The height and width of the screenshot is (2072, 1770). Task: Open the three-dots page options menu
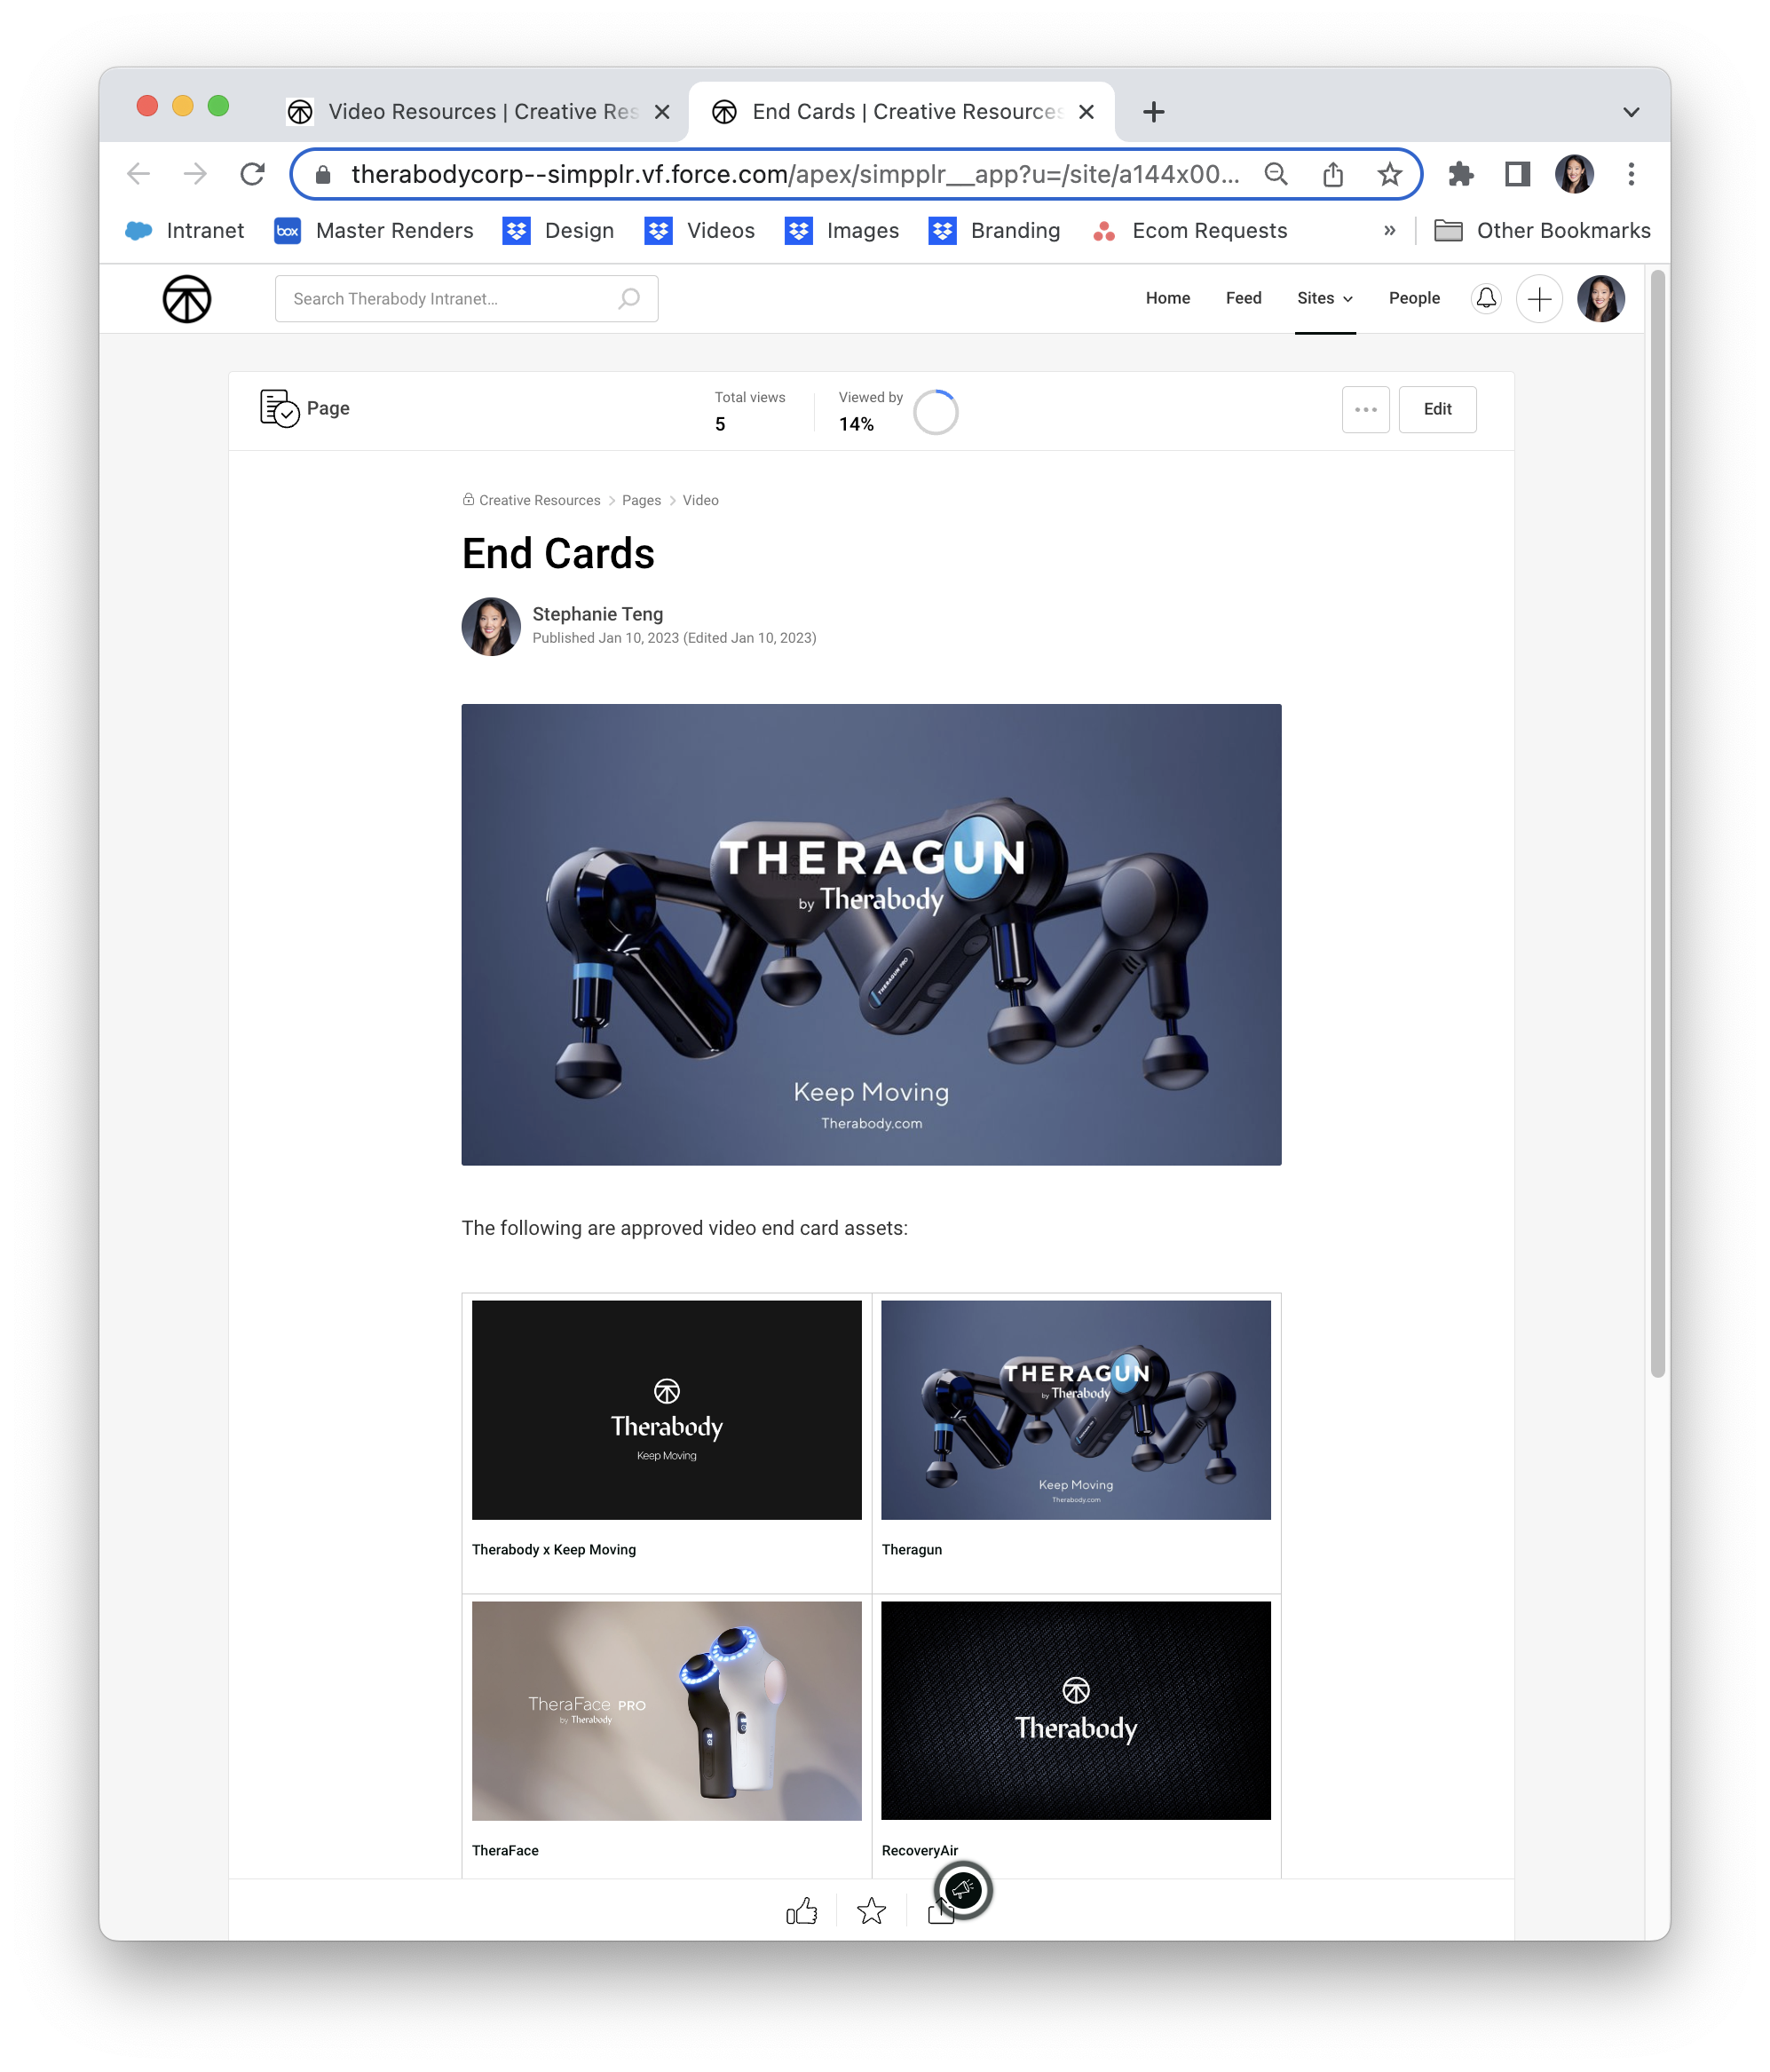(x=1365, y=409)
